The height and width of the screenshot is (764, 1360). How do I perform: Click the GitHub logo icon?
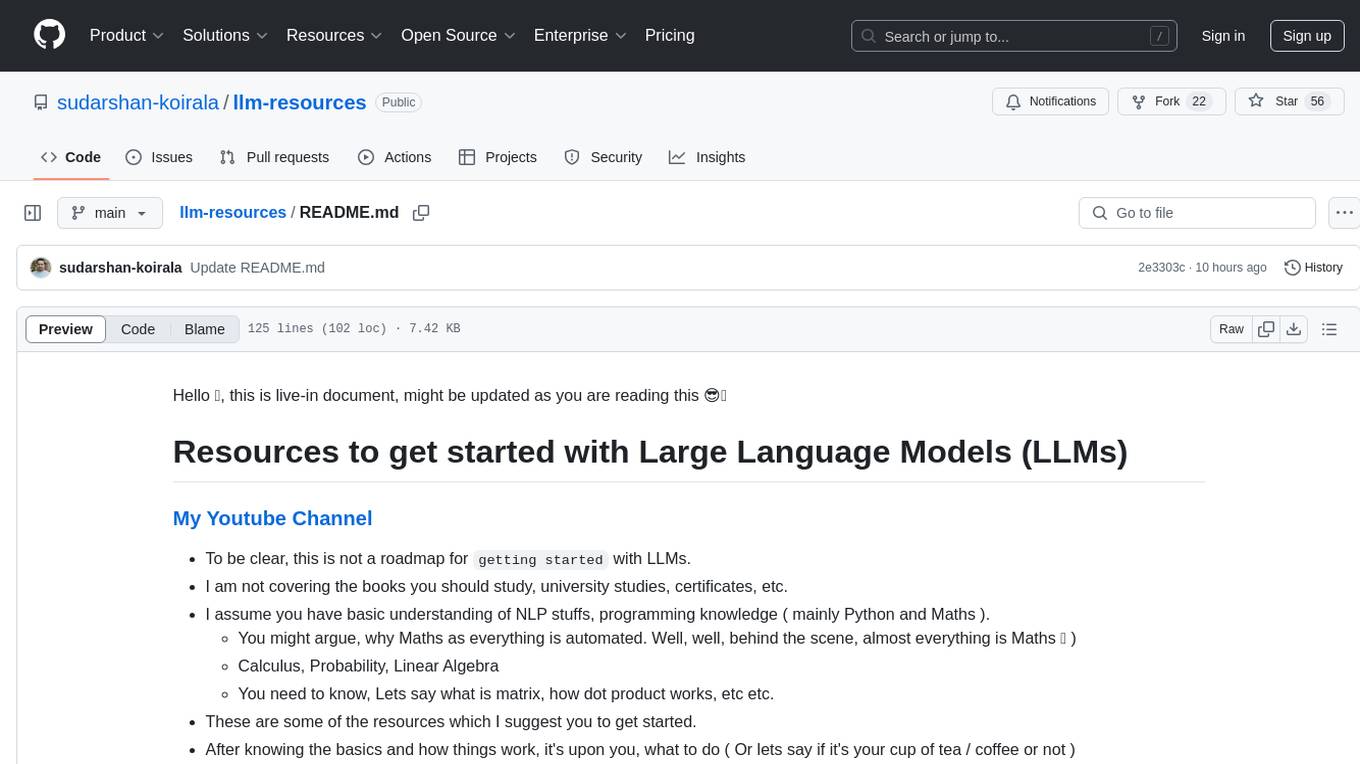50,35
